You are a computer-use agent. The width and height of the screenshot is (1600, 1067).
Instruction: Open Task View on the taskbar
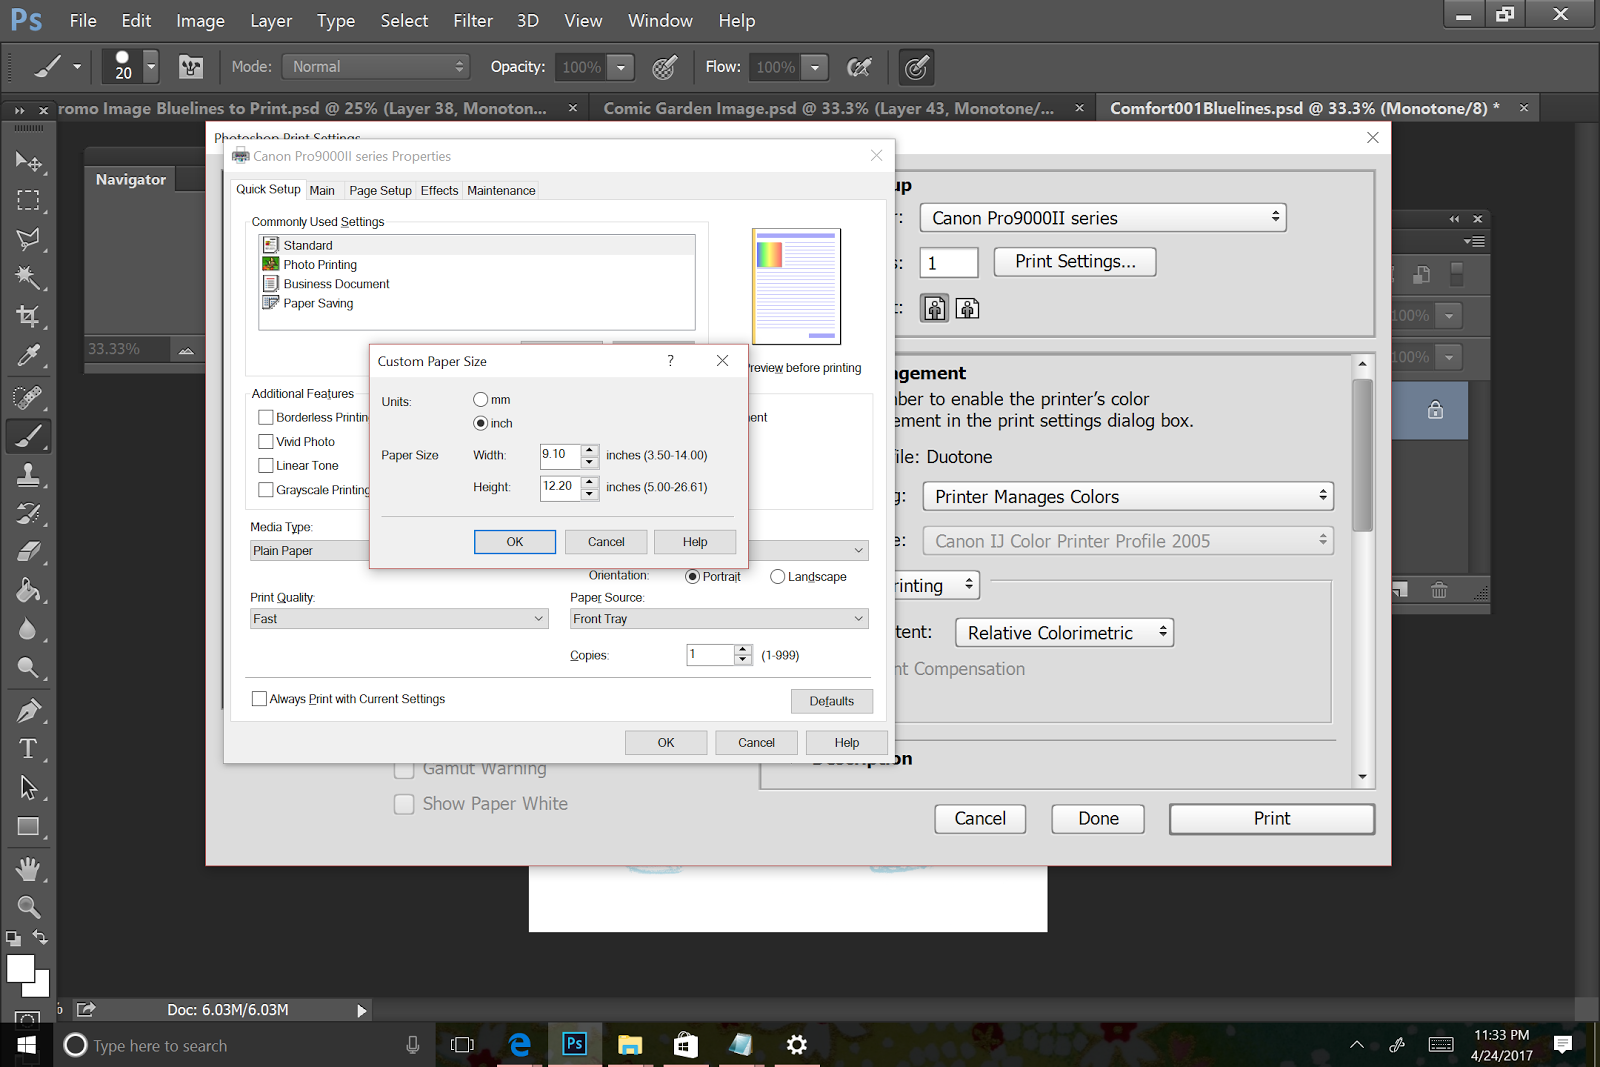pyautogui.click(x=462, y=1045)
